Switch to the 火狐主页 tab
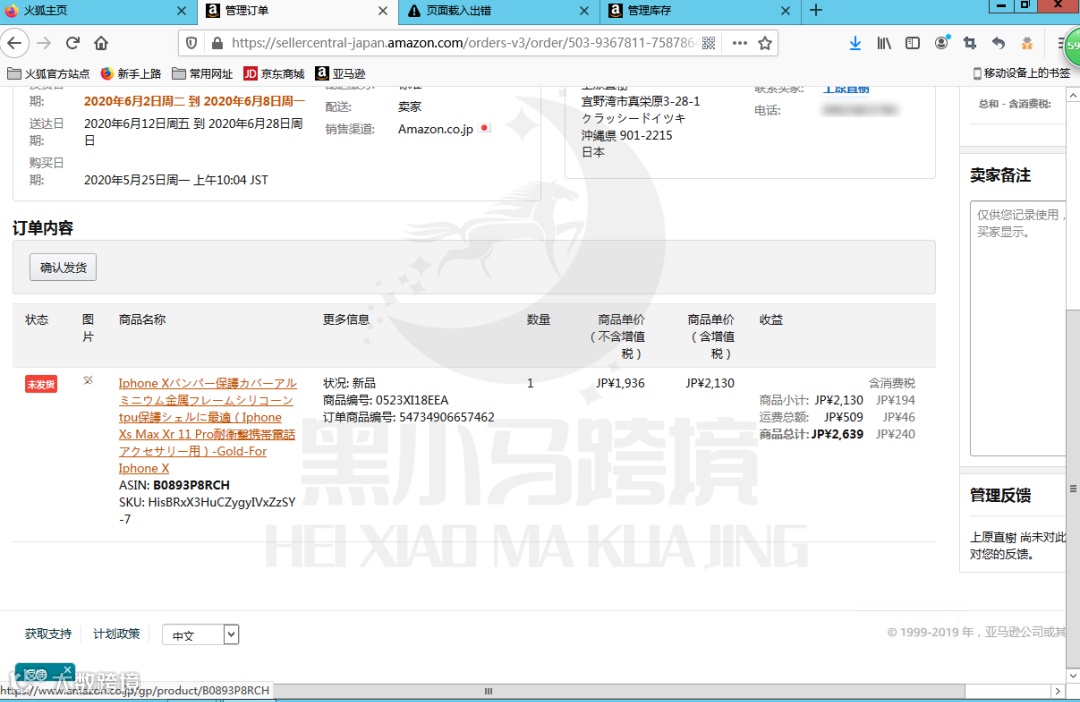Viewport: 1080px width, 702px height. point(96,10)
